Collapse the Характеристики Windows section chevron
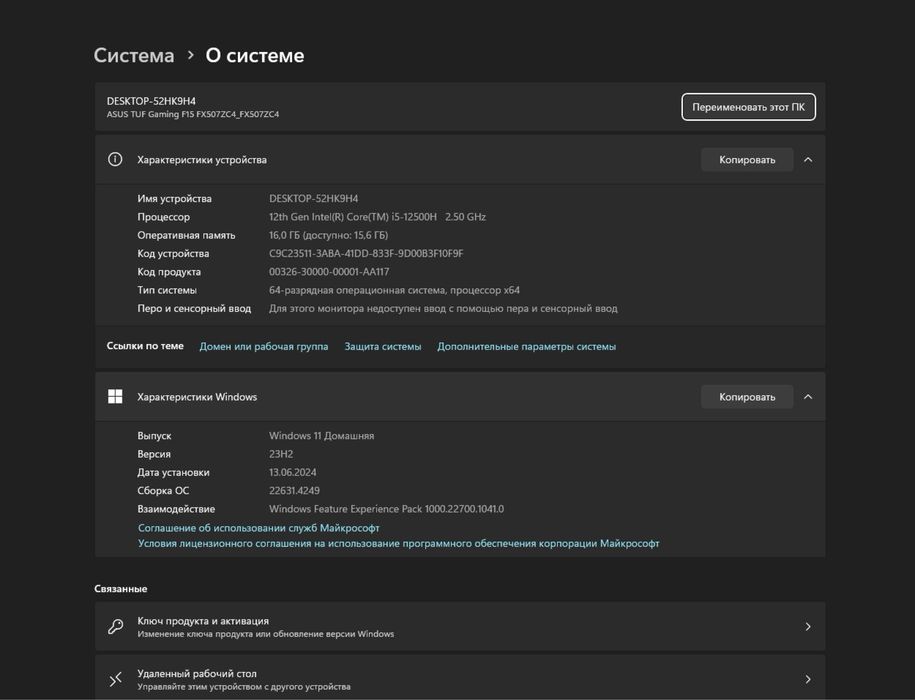 click(x=808, y=397)
